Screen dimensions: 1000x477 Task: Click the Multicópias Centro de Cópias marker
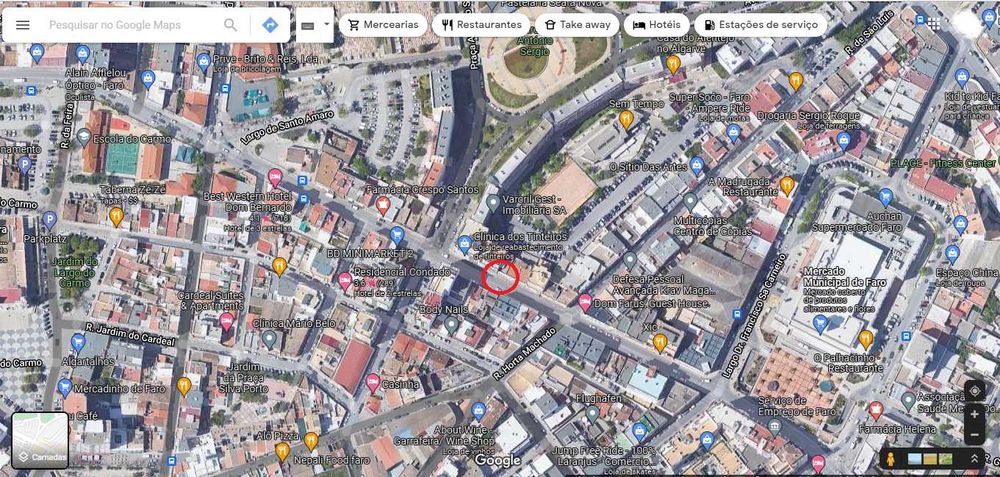[x=690, y=202]
